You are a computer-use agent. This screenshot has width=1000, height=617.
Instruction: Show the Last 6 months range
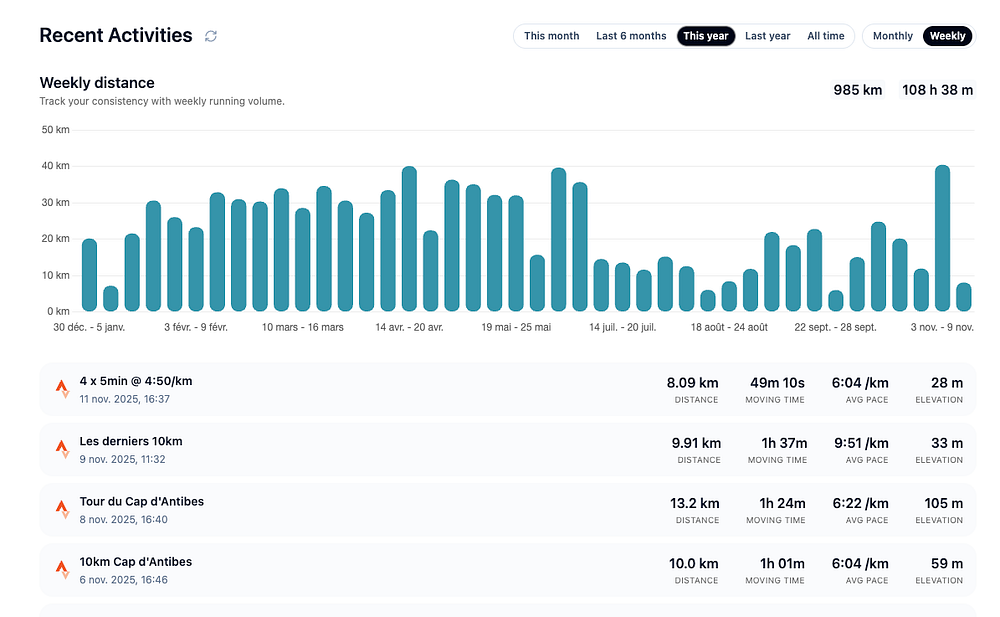(631, 36)
